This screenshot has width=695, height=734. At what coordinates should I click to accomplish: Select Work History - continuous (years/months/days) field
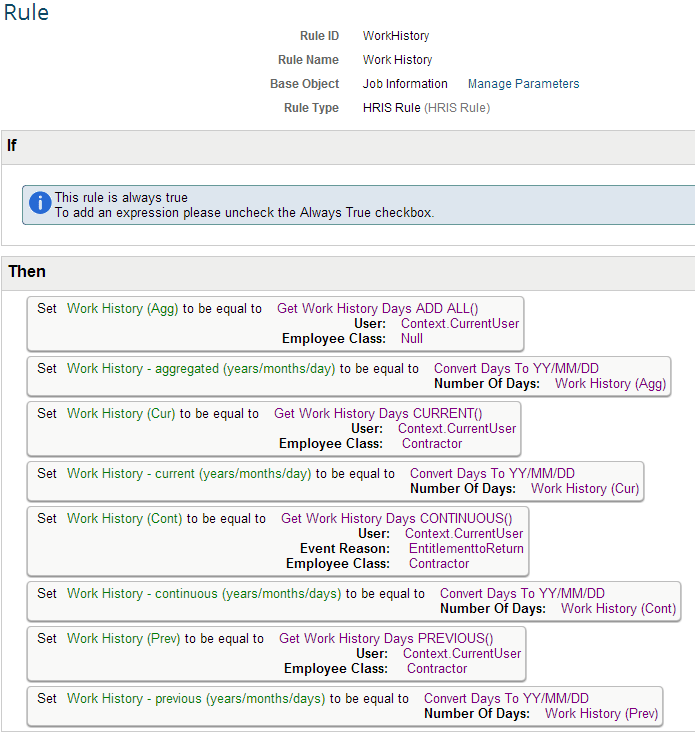[x=204, y=593]
